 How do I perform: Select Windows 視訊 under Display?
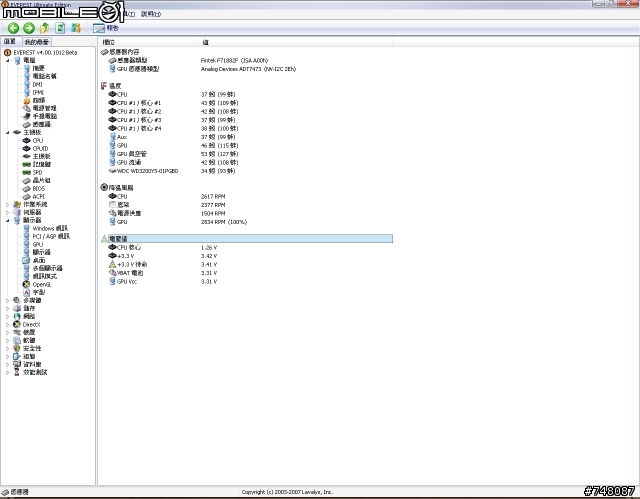coord(50,228)
